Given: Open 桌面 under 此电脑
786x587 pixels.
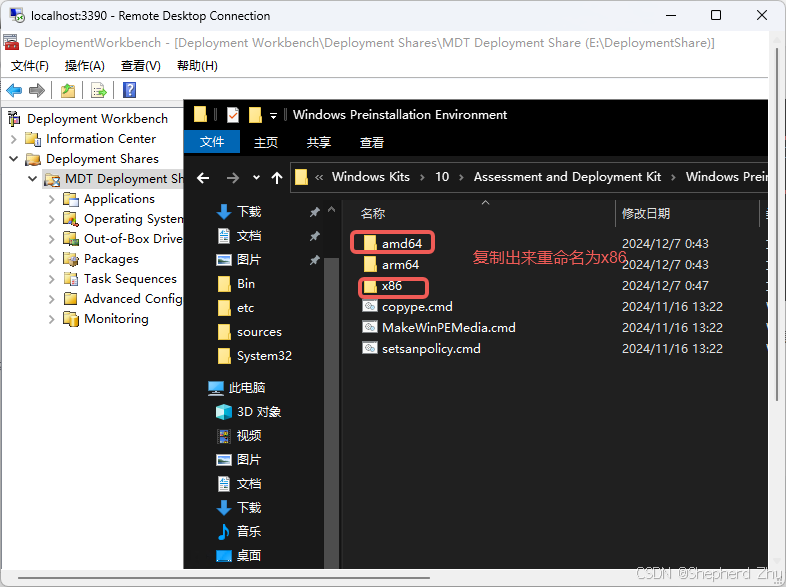Looking at the screenshot, I should [x=249, y=556].
